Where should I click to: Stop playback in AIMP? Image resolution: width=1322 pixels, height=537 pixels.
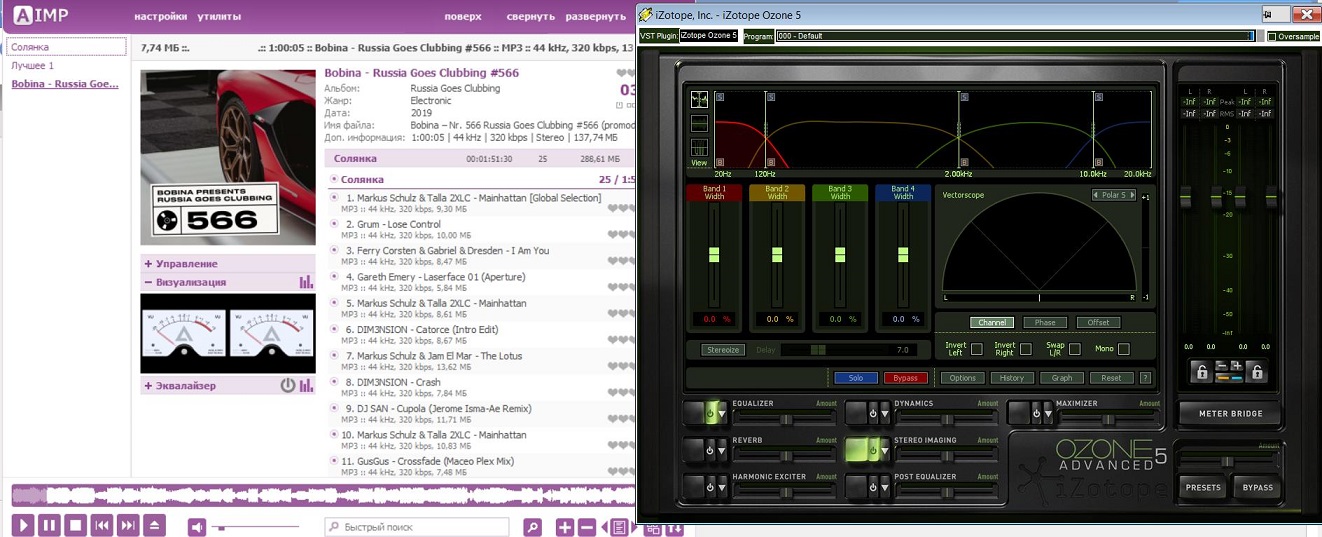click(x=75, y=526)
